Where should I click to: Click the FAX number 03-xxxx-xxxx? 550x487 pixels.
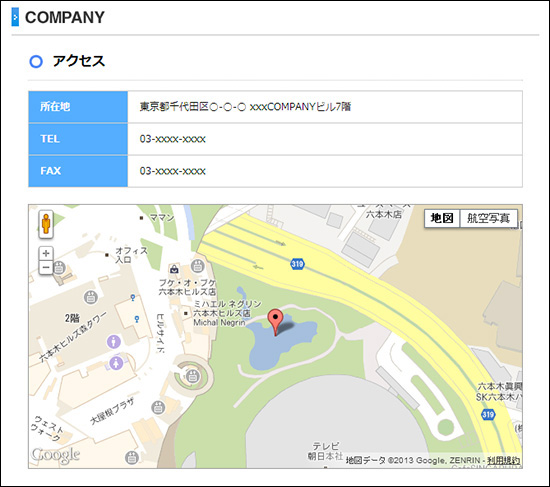tap(173, 171)
